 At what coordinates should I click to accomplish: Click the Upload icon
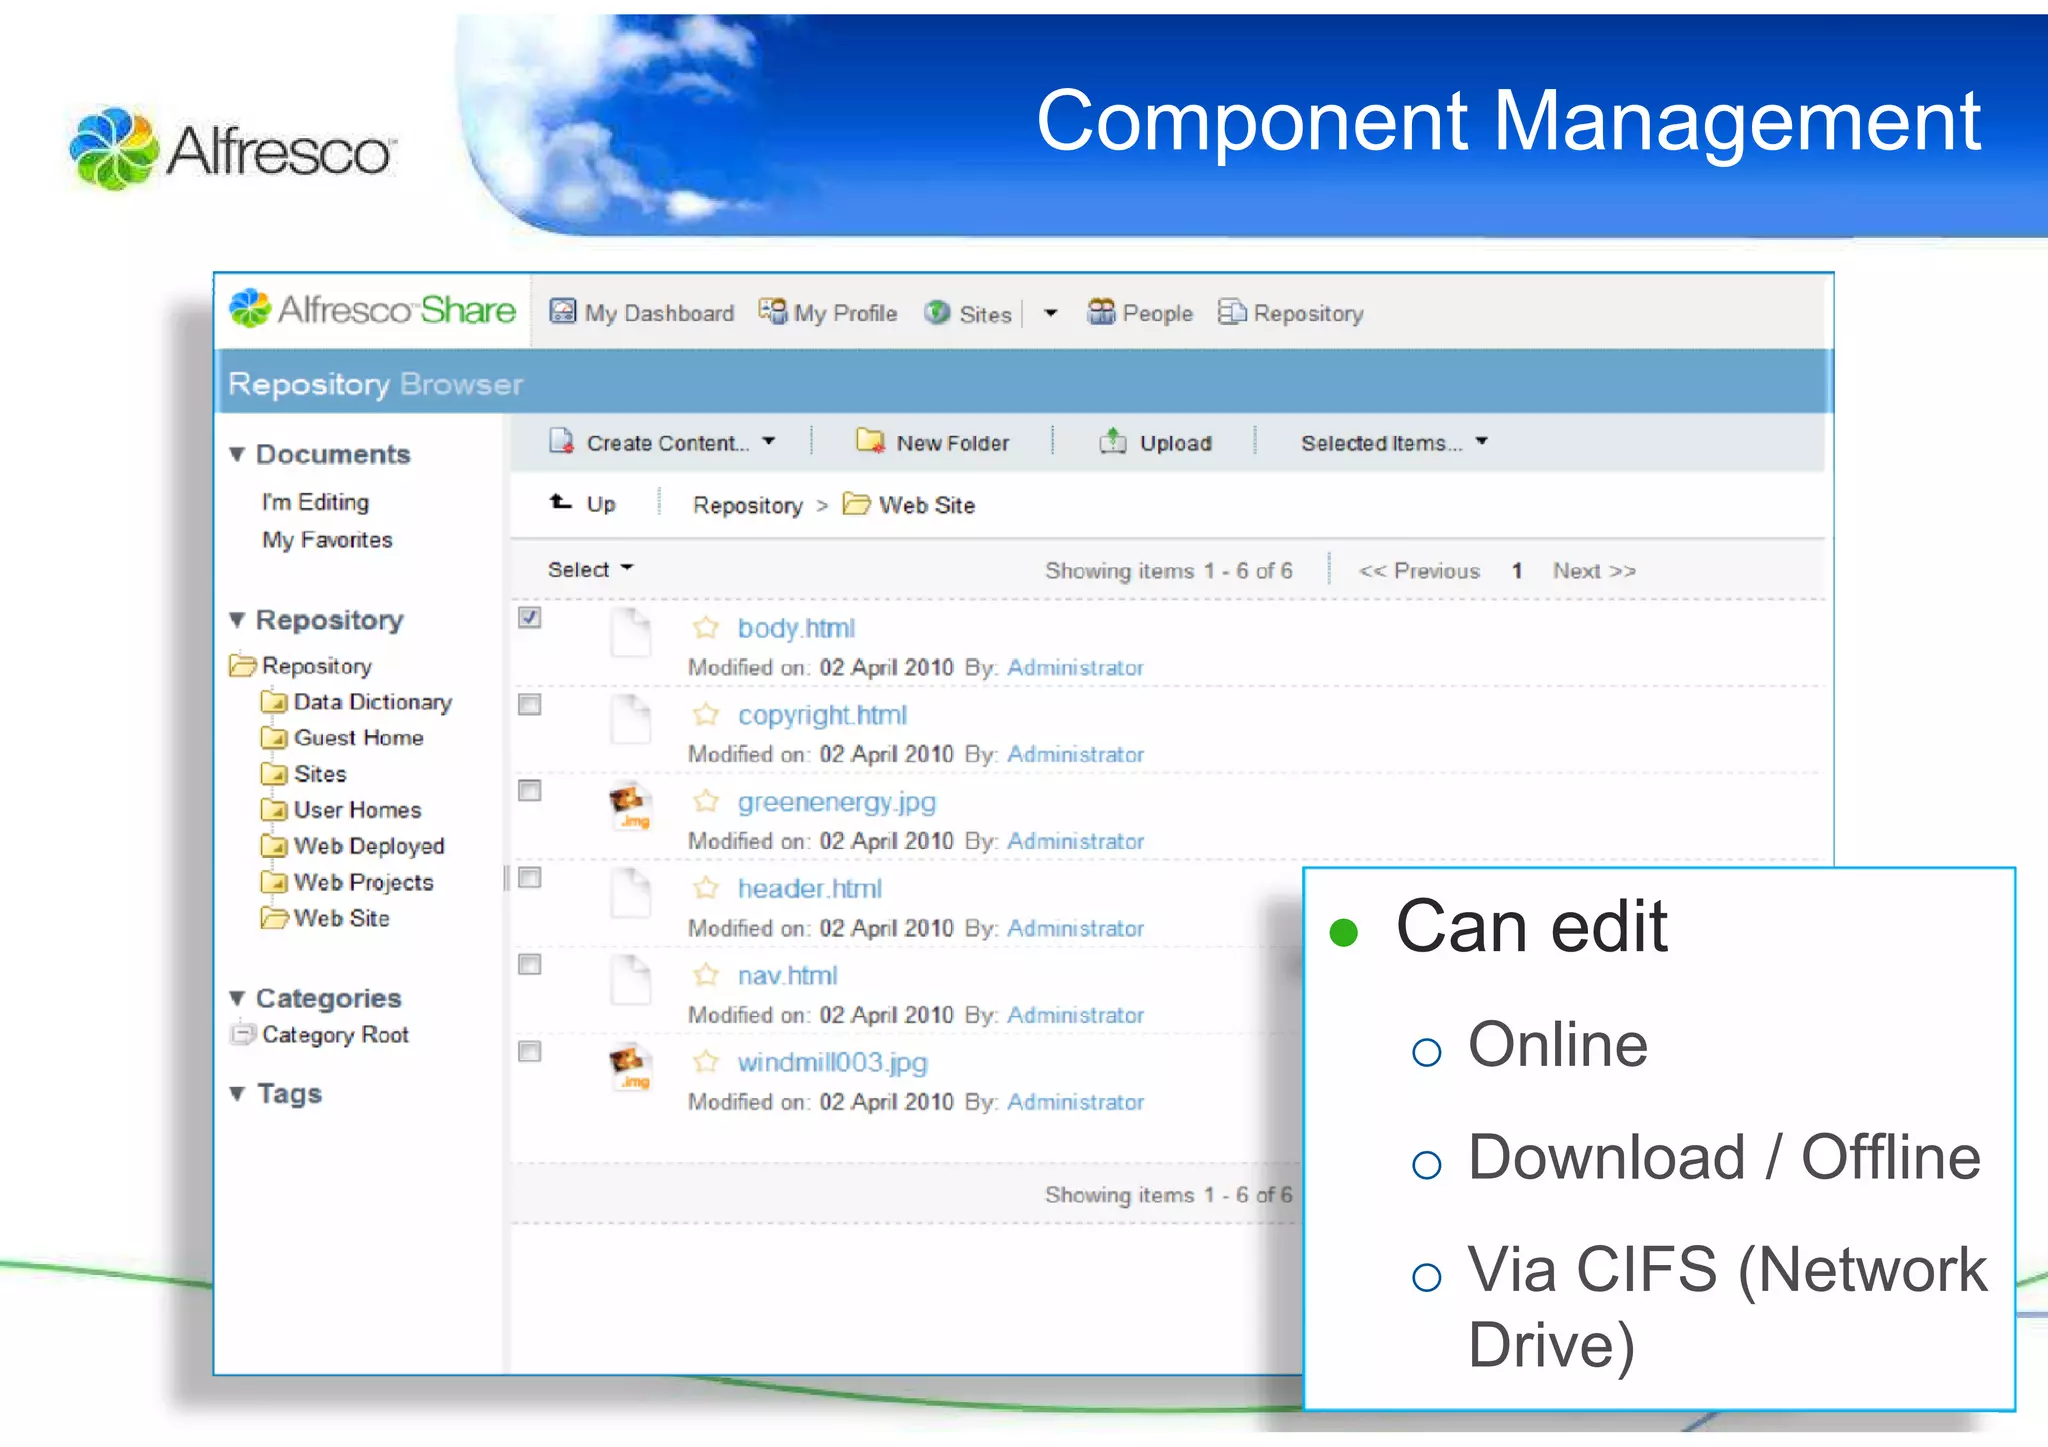pos(1113,441)
